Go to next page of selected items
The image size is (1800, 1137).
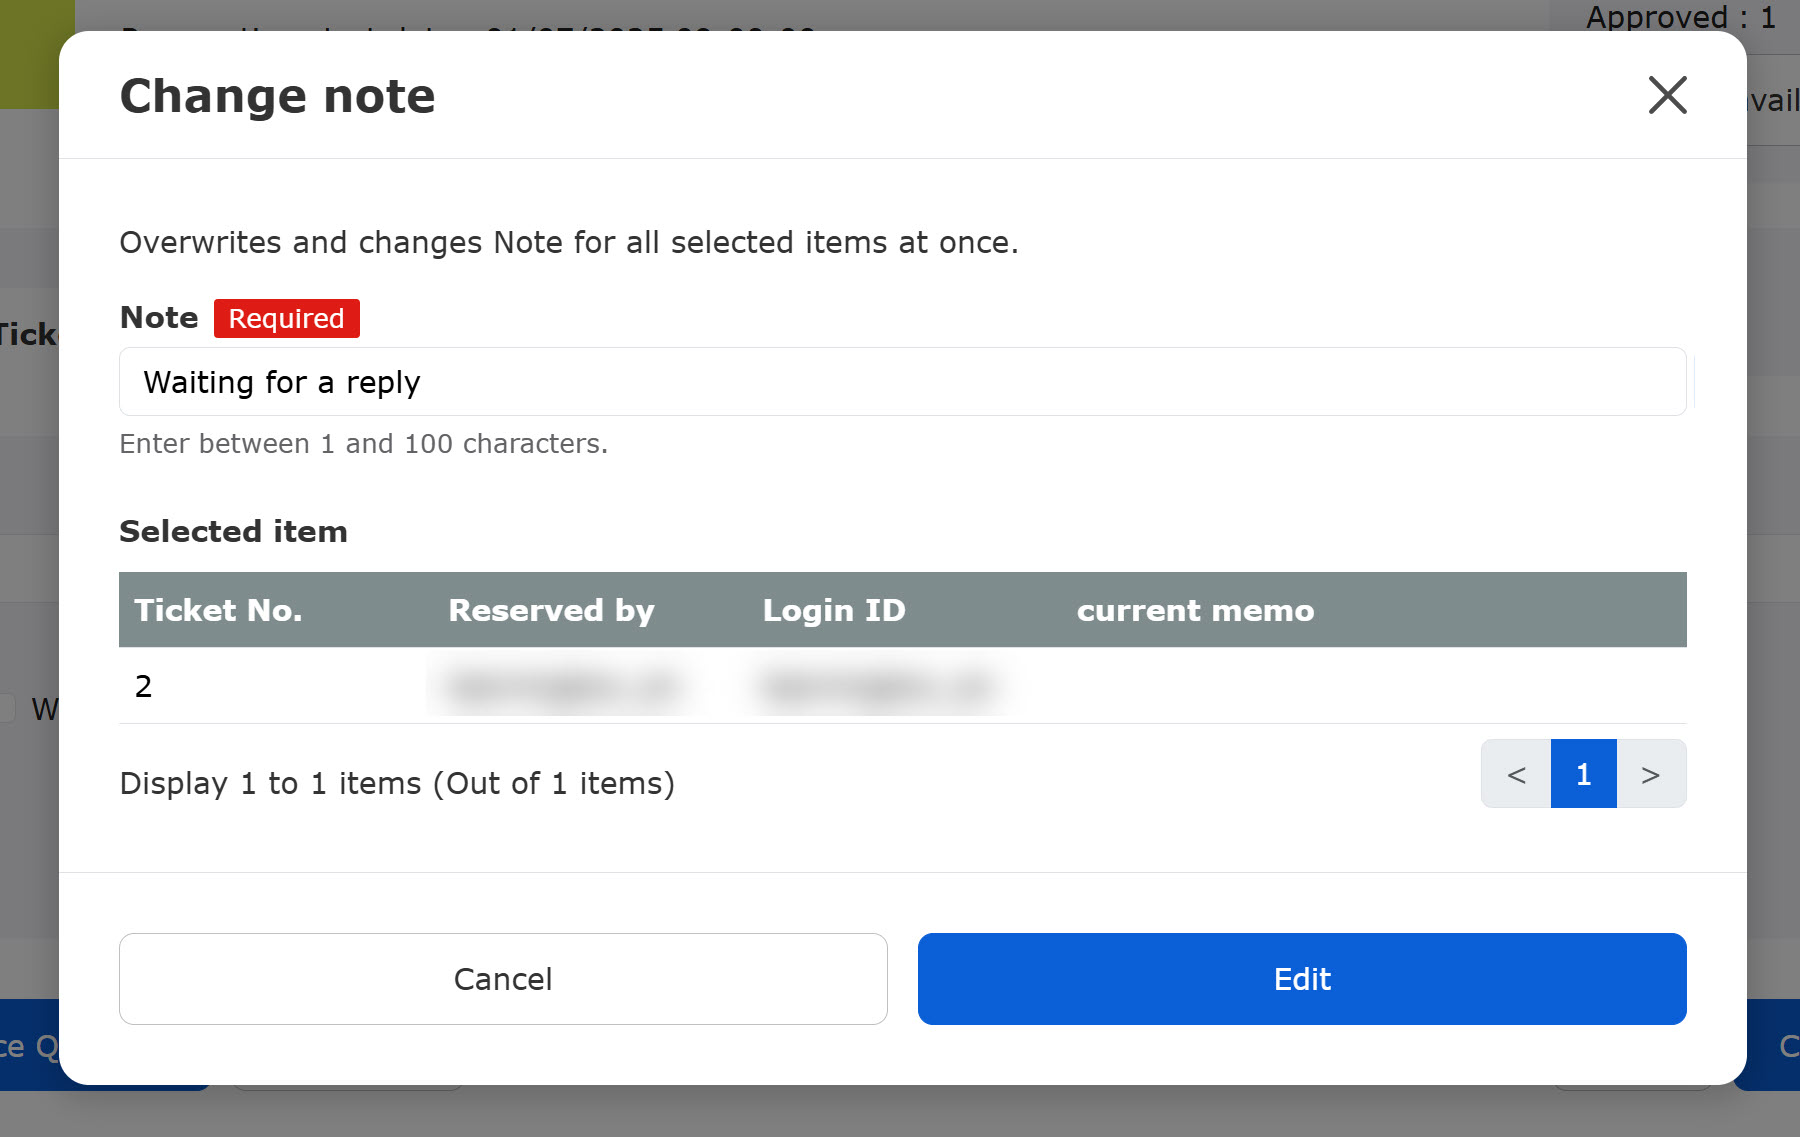pos(1651,774)
